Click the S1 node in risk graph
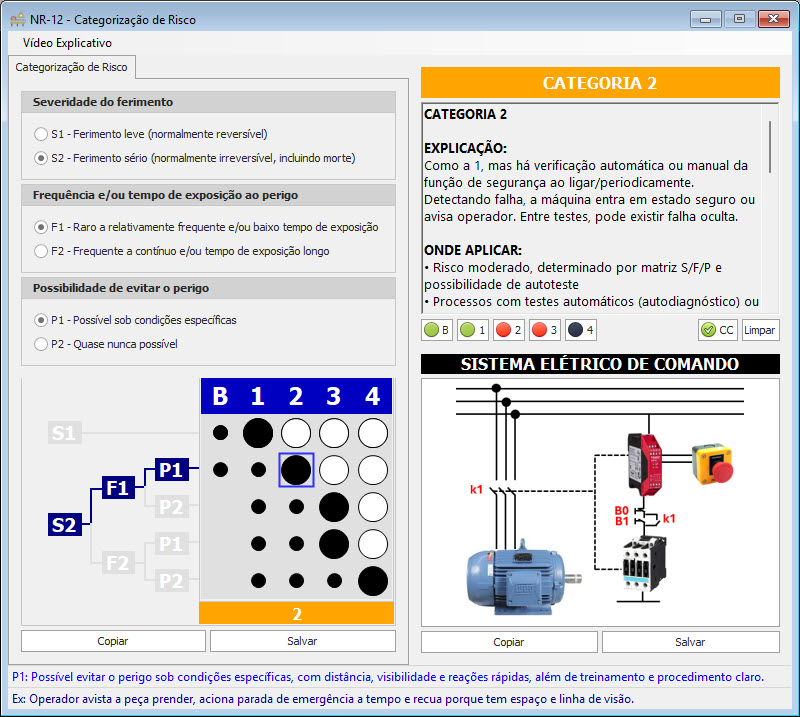This screenshot has width=800, height=717. 64,433
